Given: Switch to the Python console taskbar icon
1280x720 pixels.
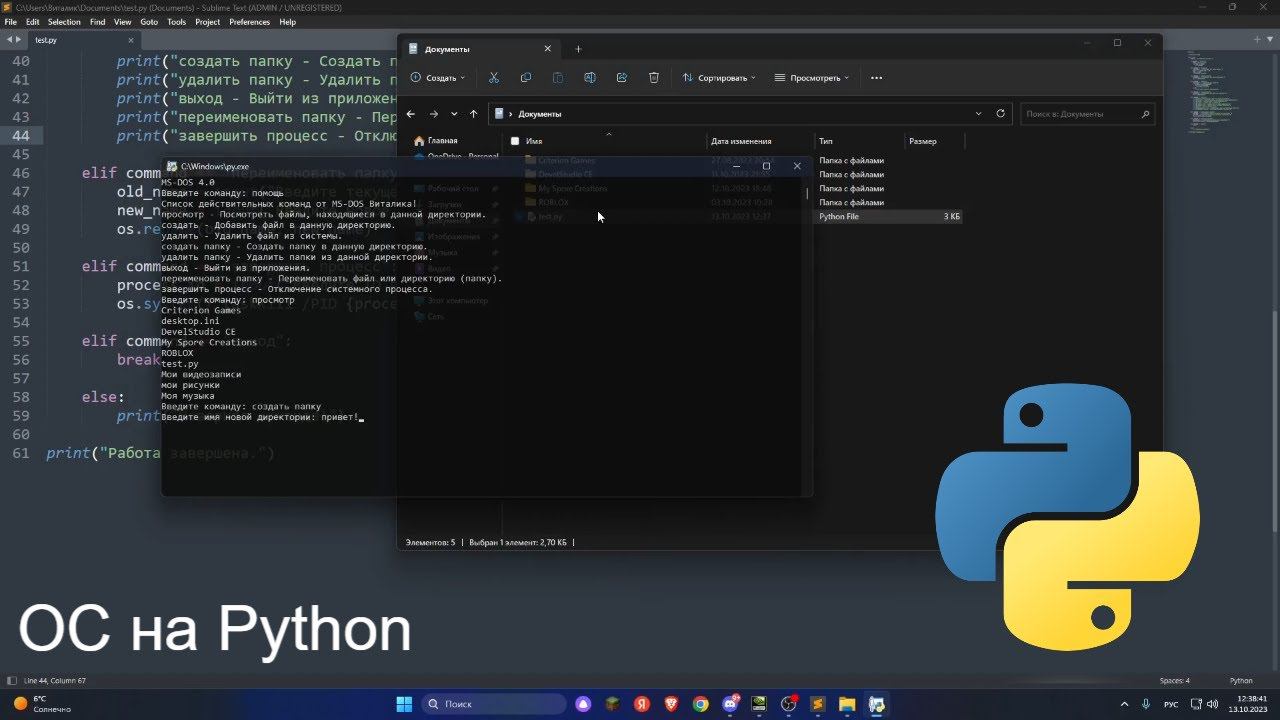Looking at the screenshot, I should point(876,704).
